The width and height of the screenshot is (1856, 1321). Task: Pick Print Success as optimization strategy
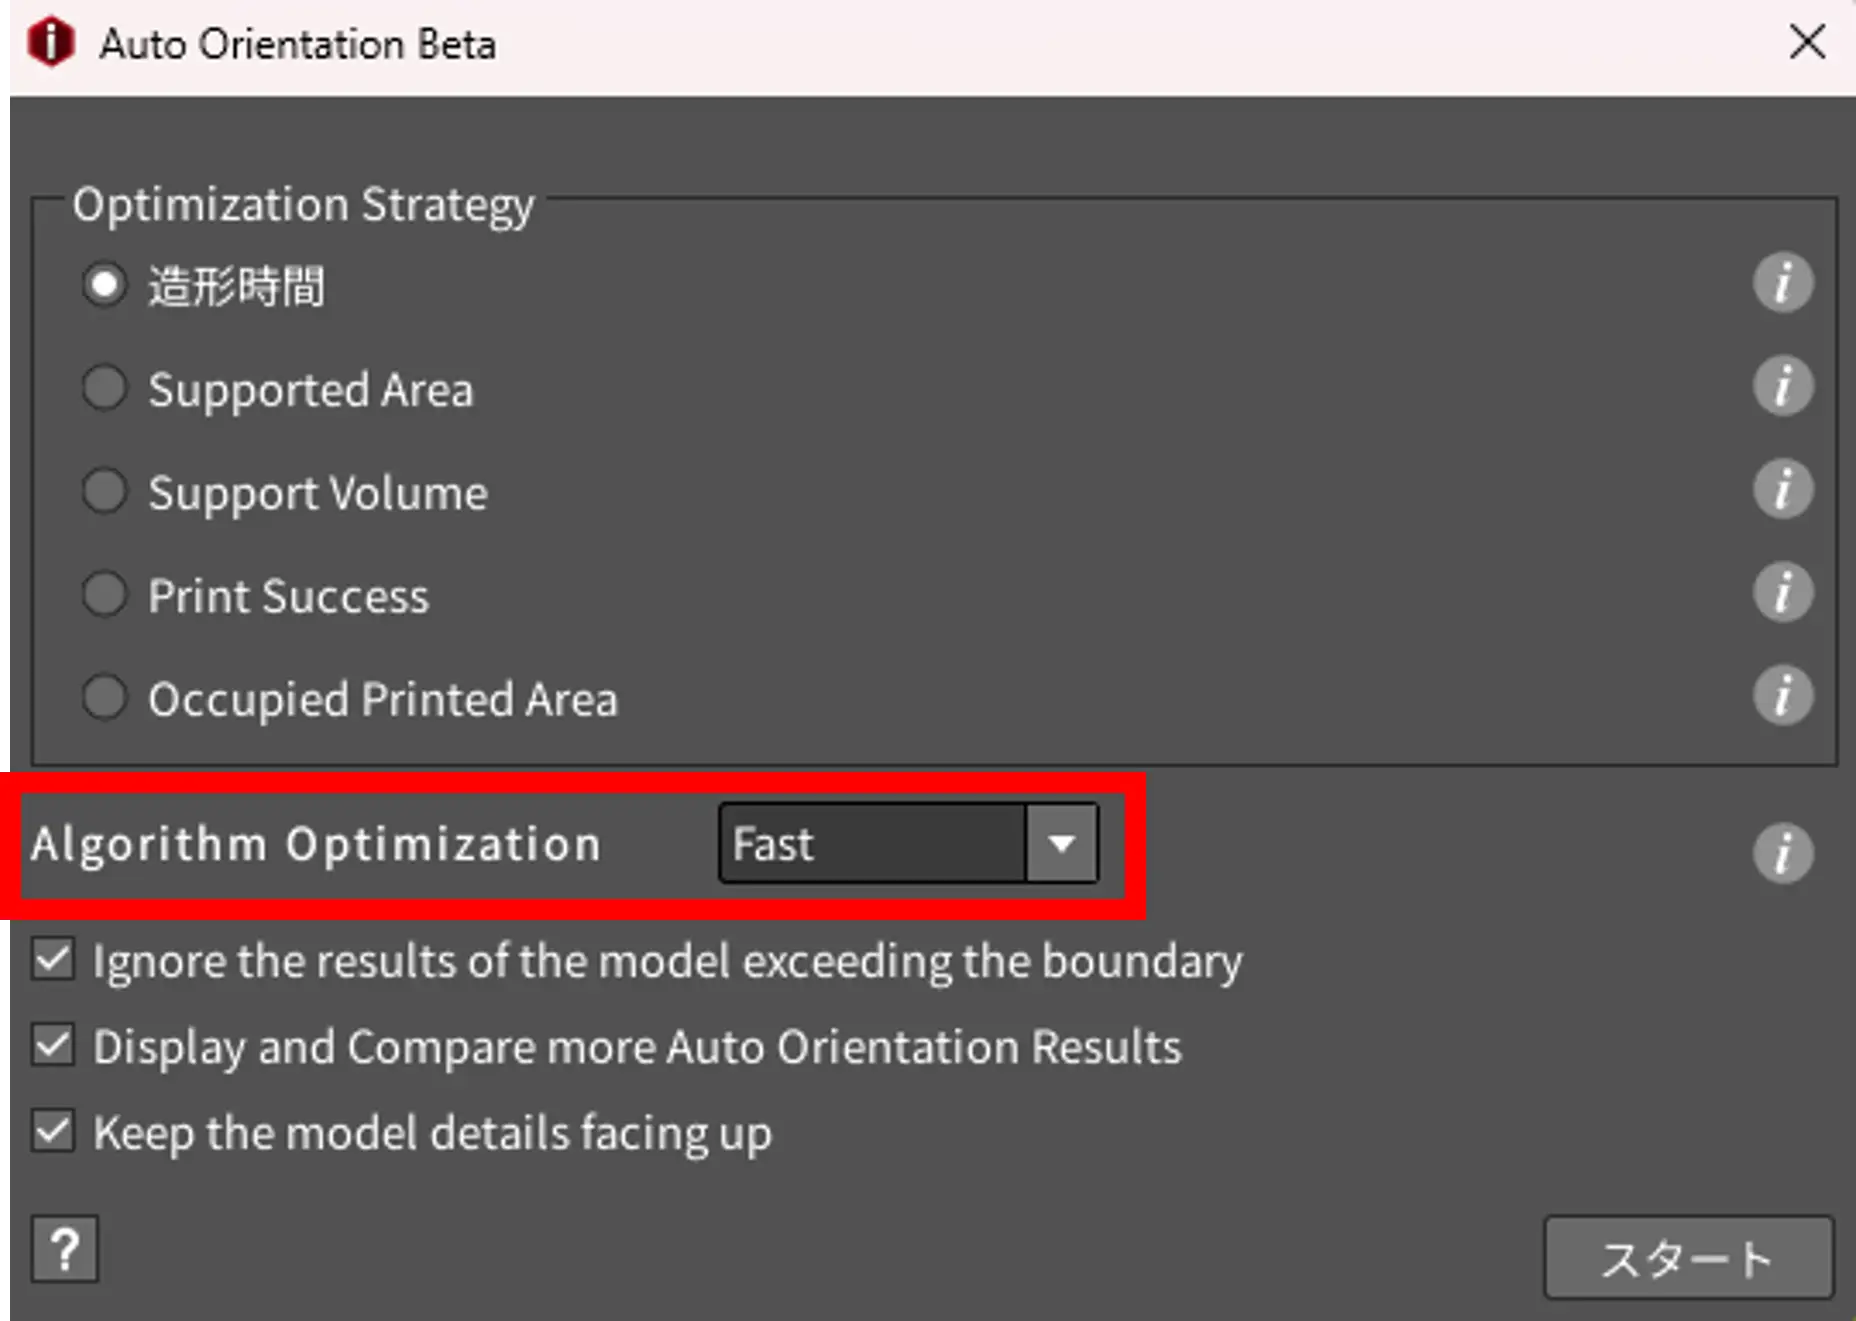pos(104,594)
